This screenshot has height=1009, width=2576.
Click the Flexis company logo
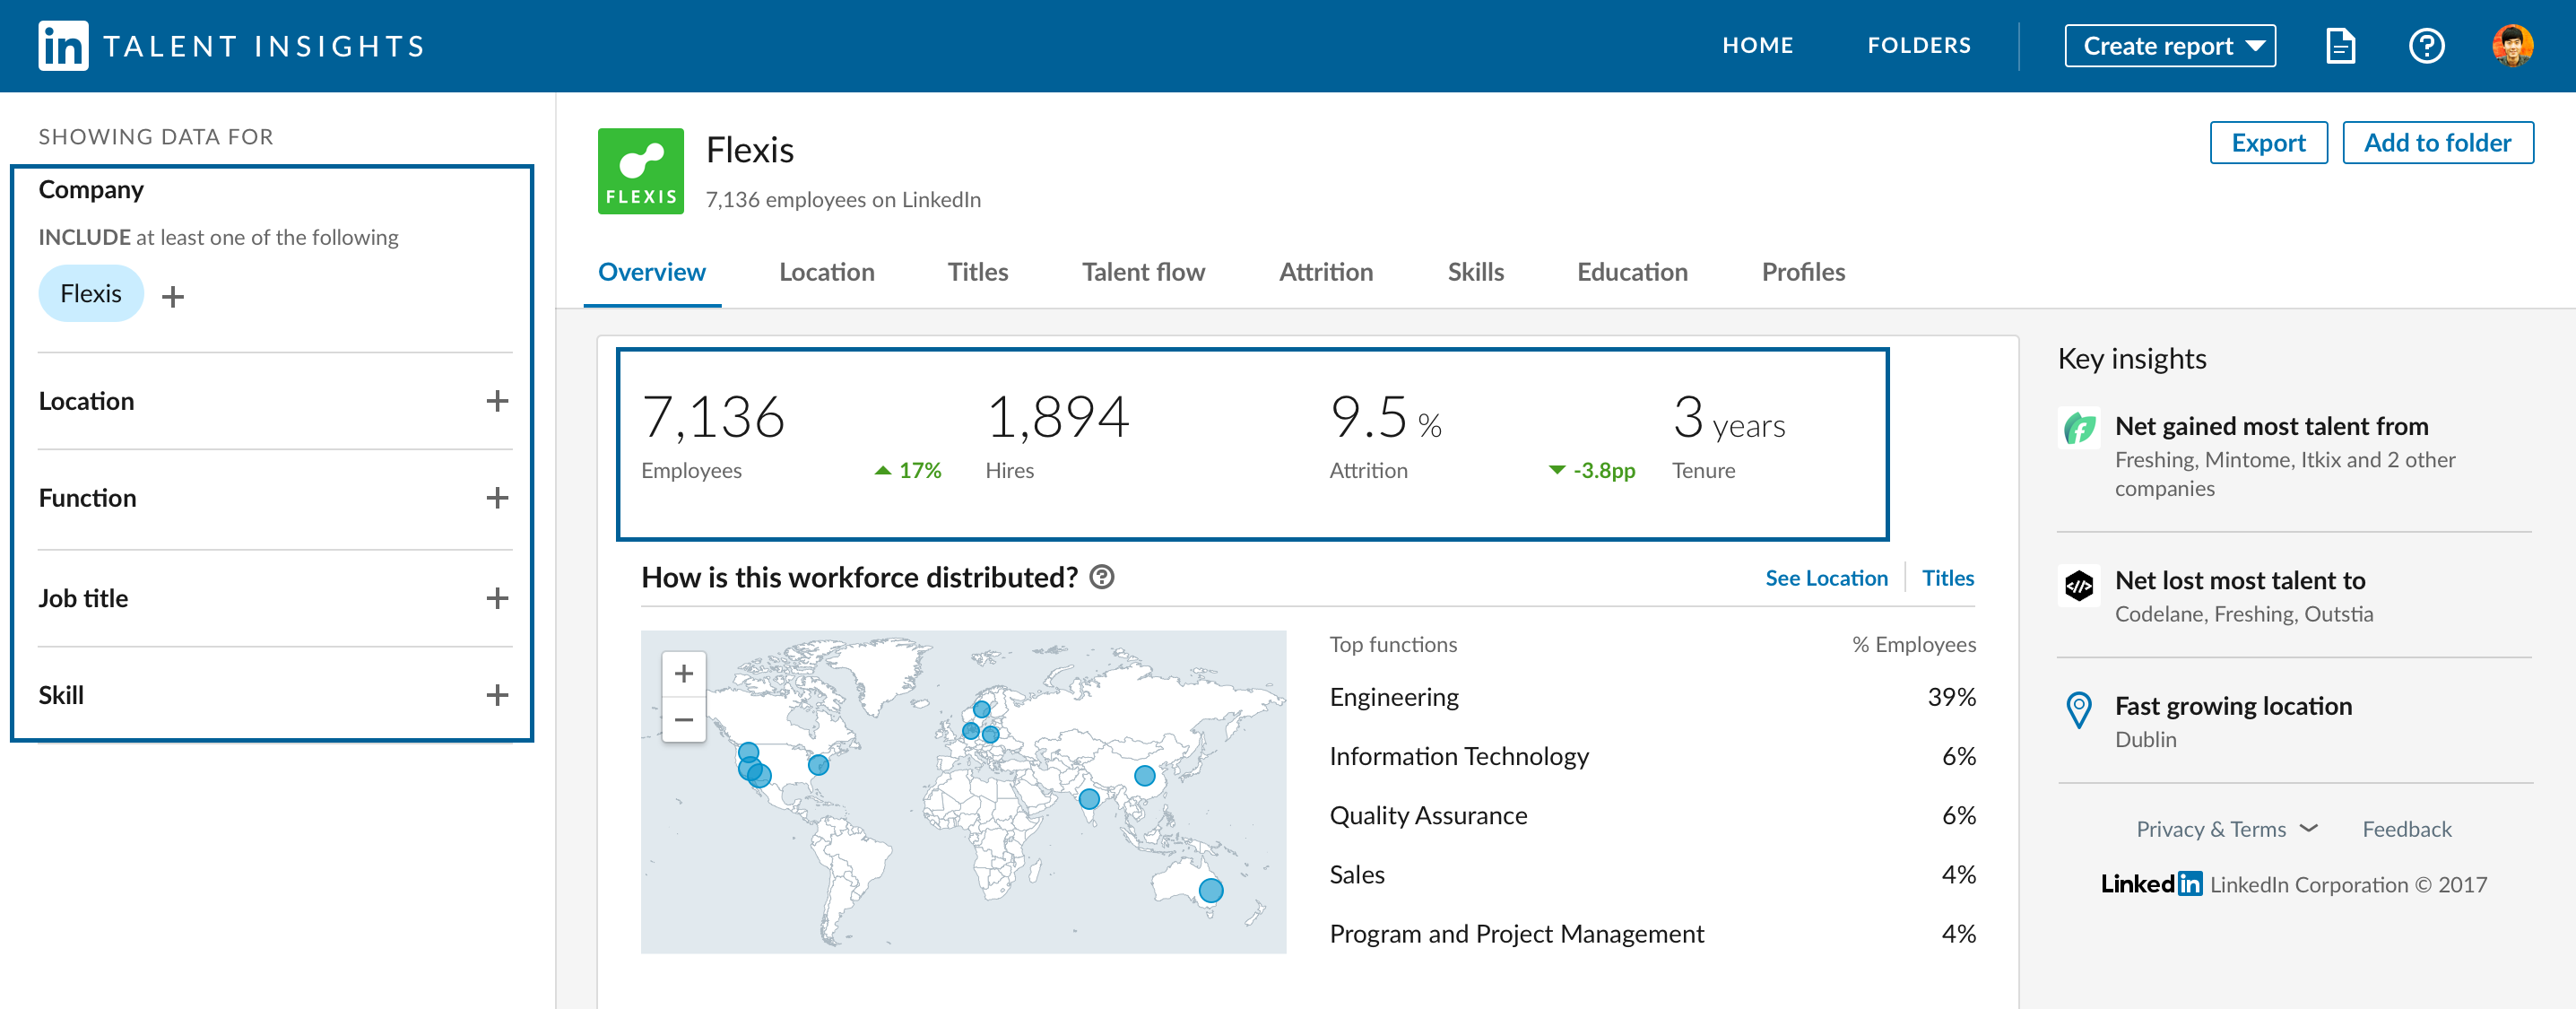point(640,171)
